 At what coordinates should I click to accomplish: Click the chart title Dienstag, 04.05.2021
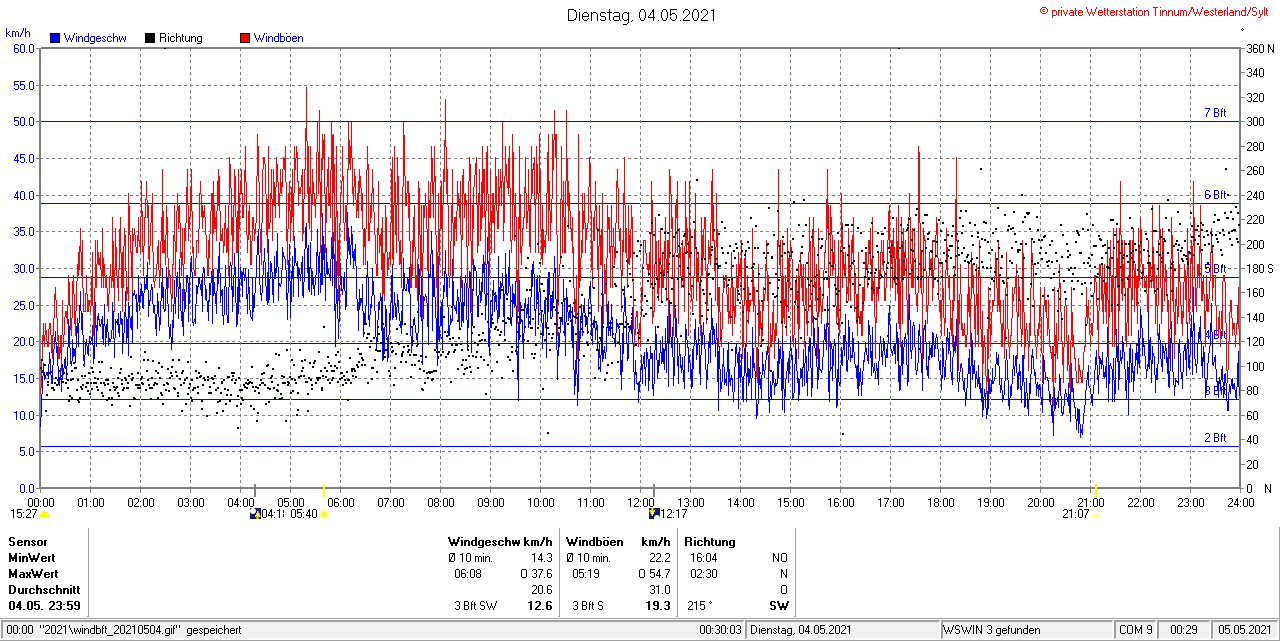point(641,15)
